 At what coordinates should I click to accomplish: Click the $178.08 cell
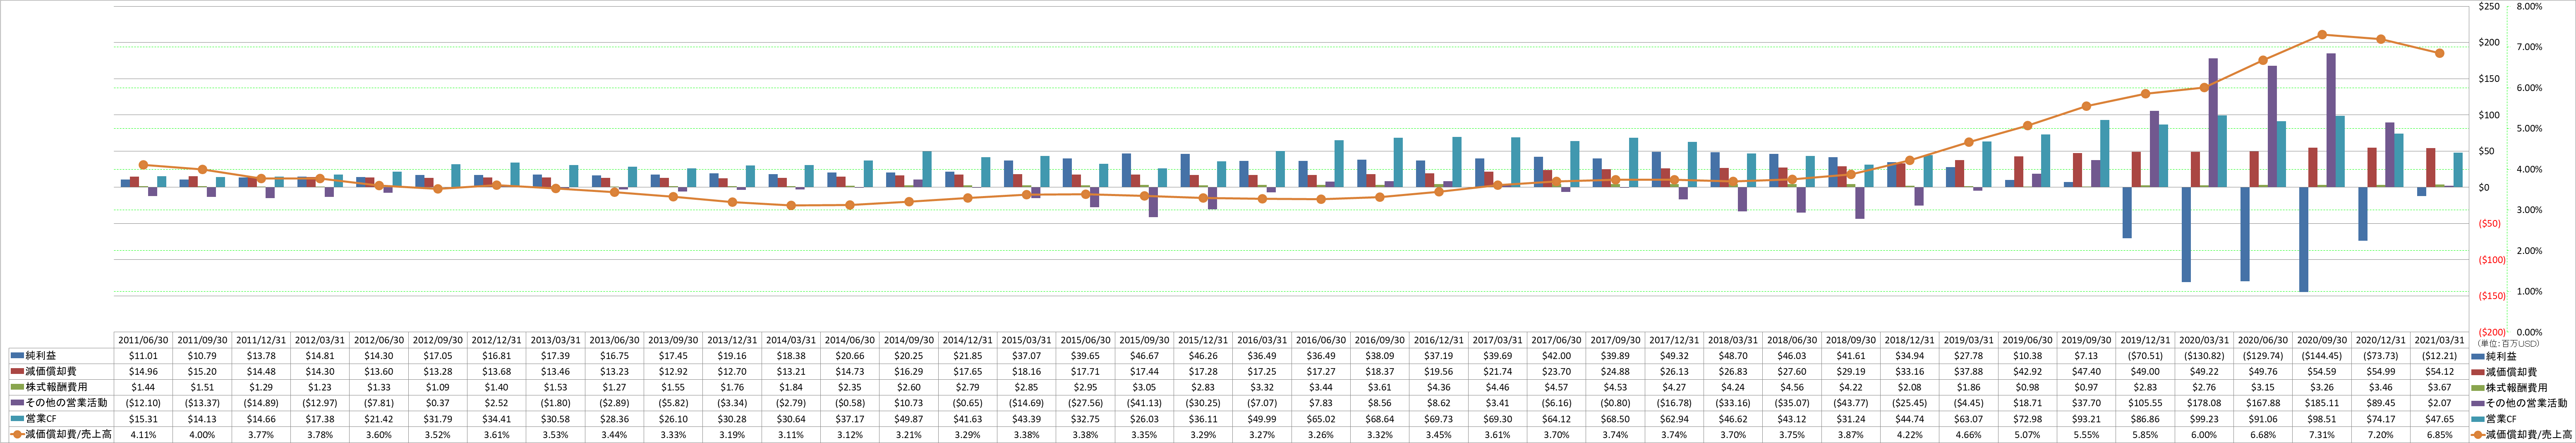2204,403
